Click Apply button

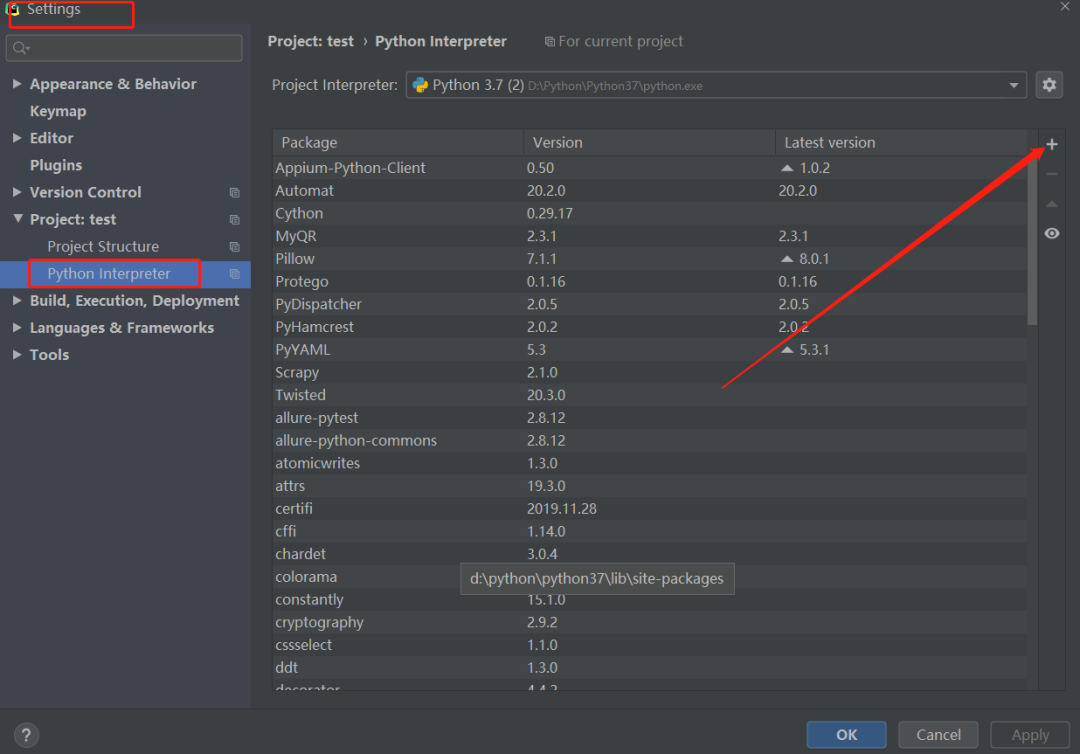tap(1030, 735)
